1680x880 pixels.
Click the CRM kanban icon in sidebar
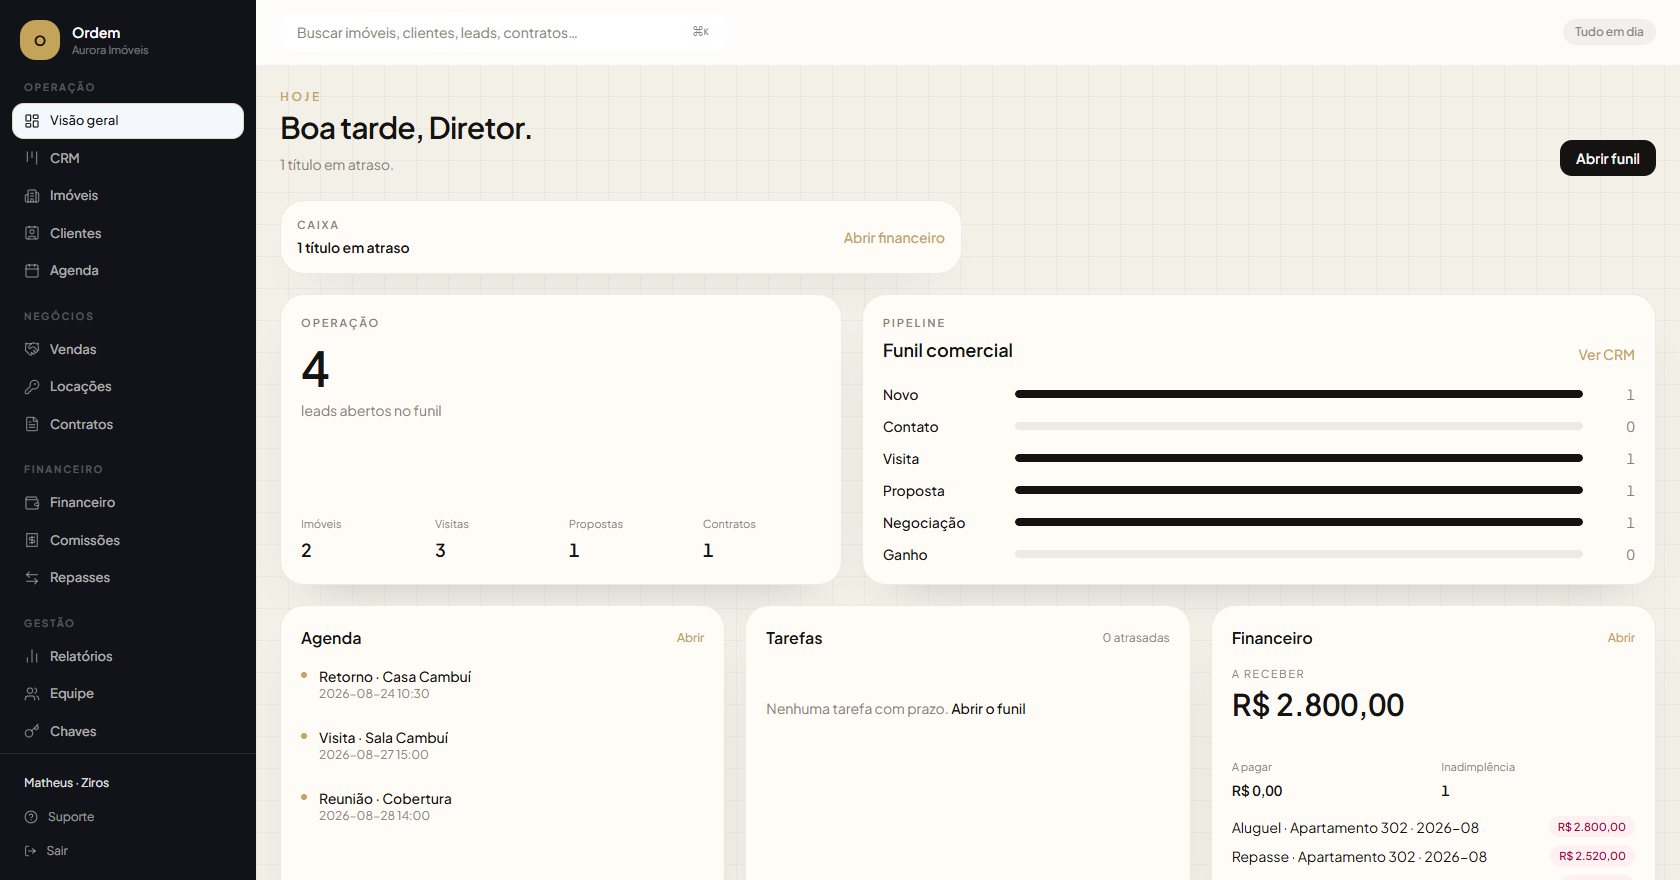pyautogui.click(x=32, y=158)
